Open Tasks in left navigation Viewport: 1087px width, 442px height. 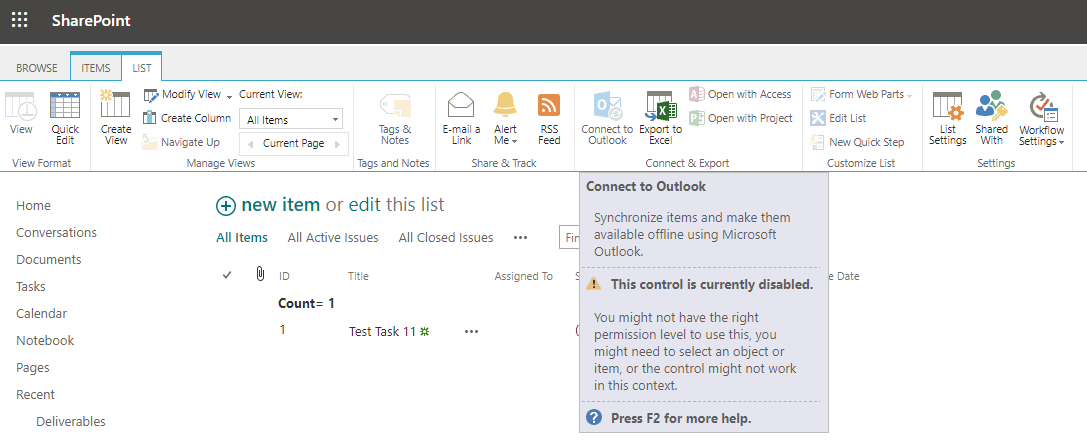tap(31, 287)
